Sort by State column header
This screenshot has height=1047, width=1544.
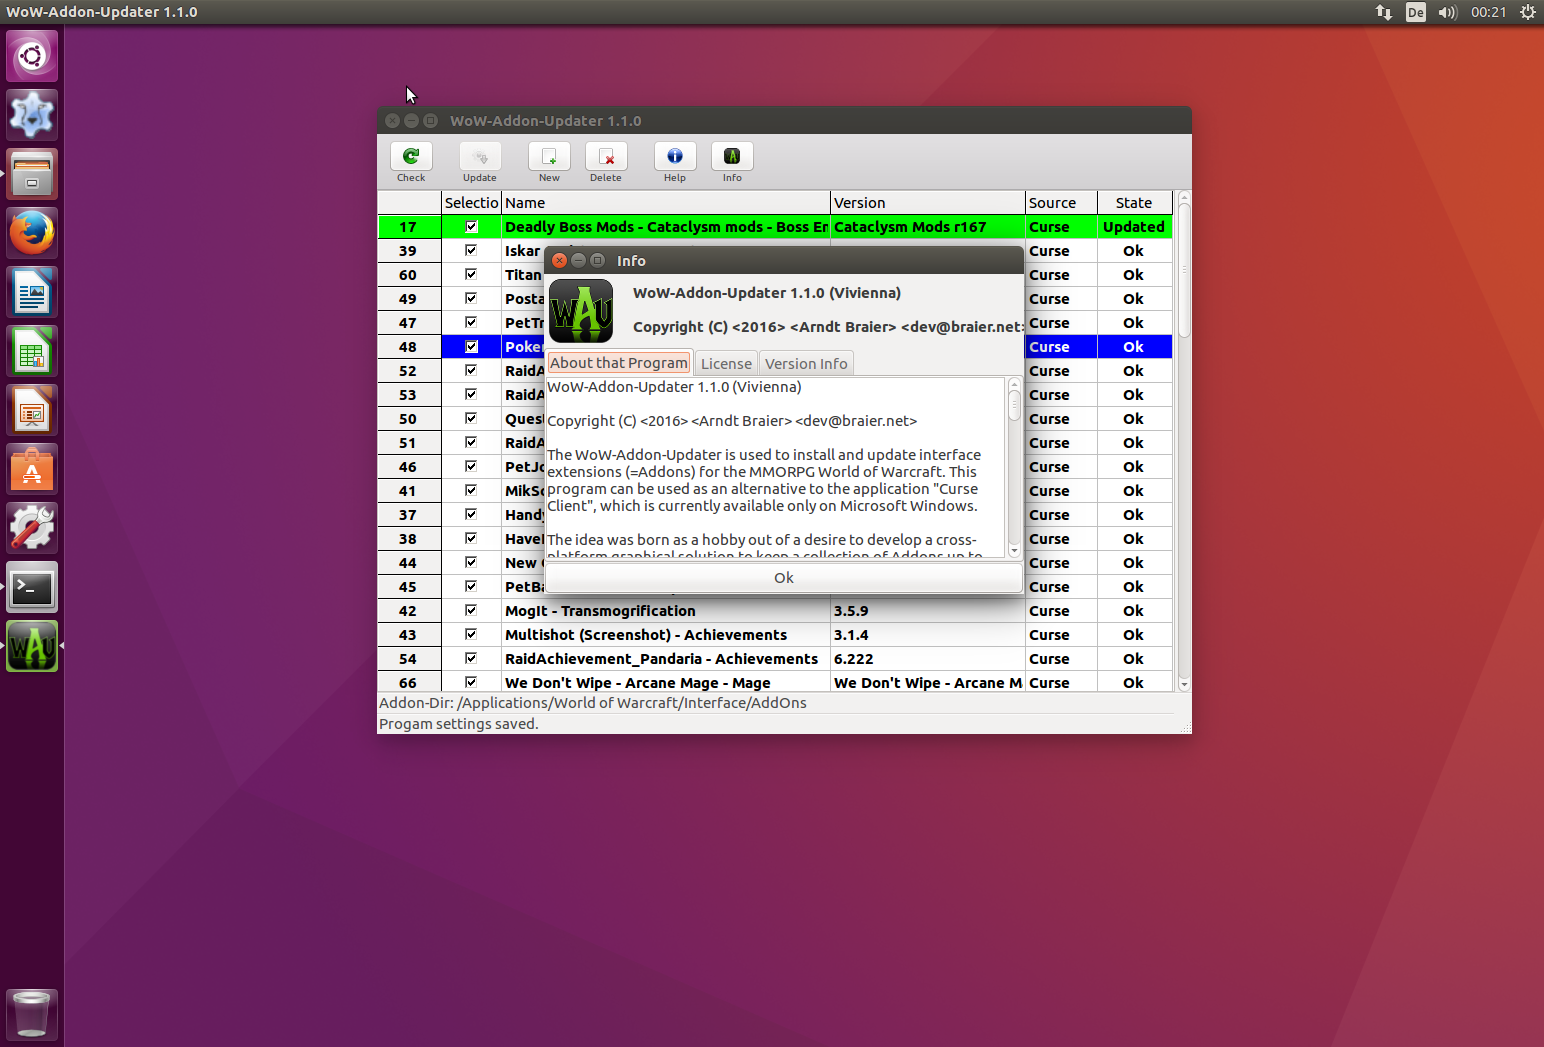tap(1135, 203)
